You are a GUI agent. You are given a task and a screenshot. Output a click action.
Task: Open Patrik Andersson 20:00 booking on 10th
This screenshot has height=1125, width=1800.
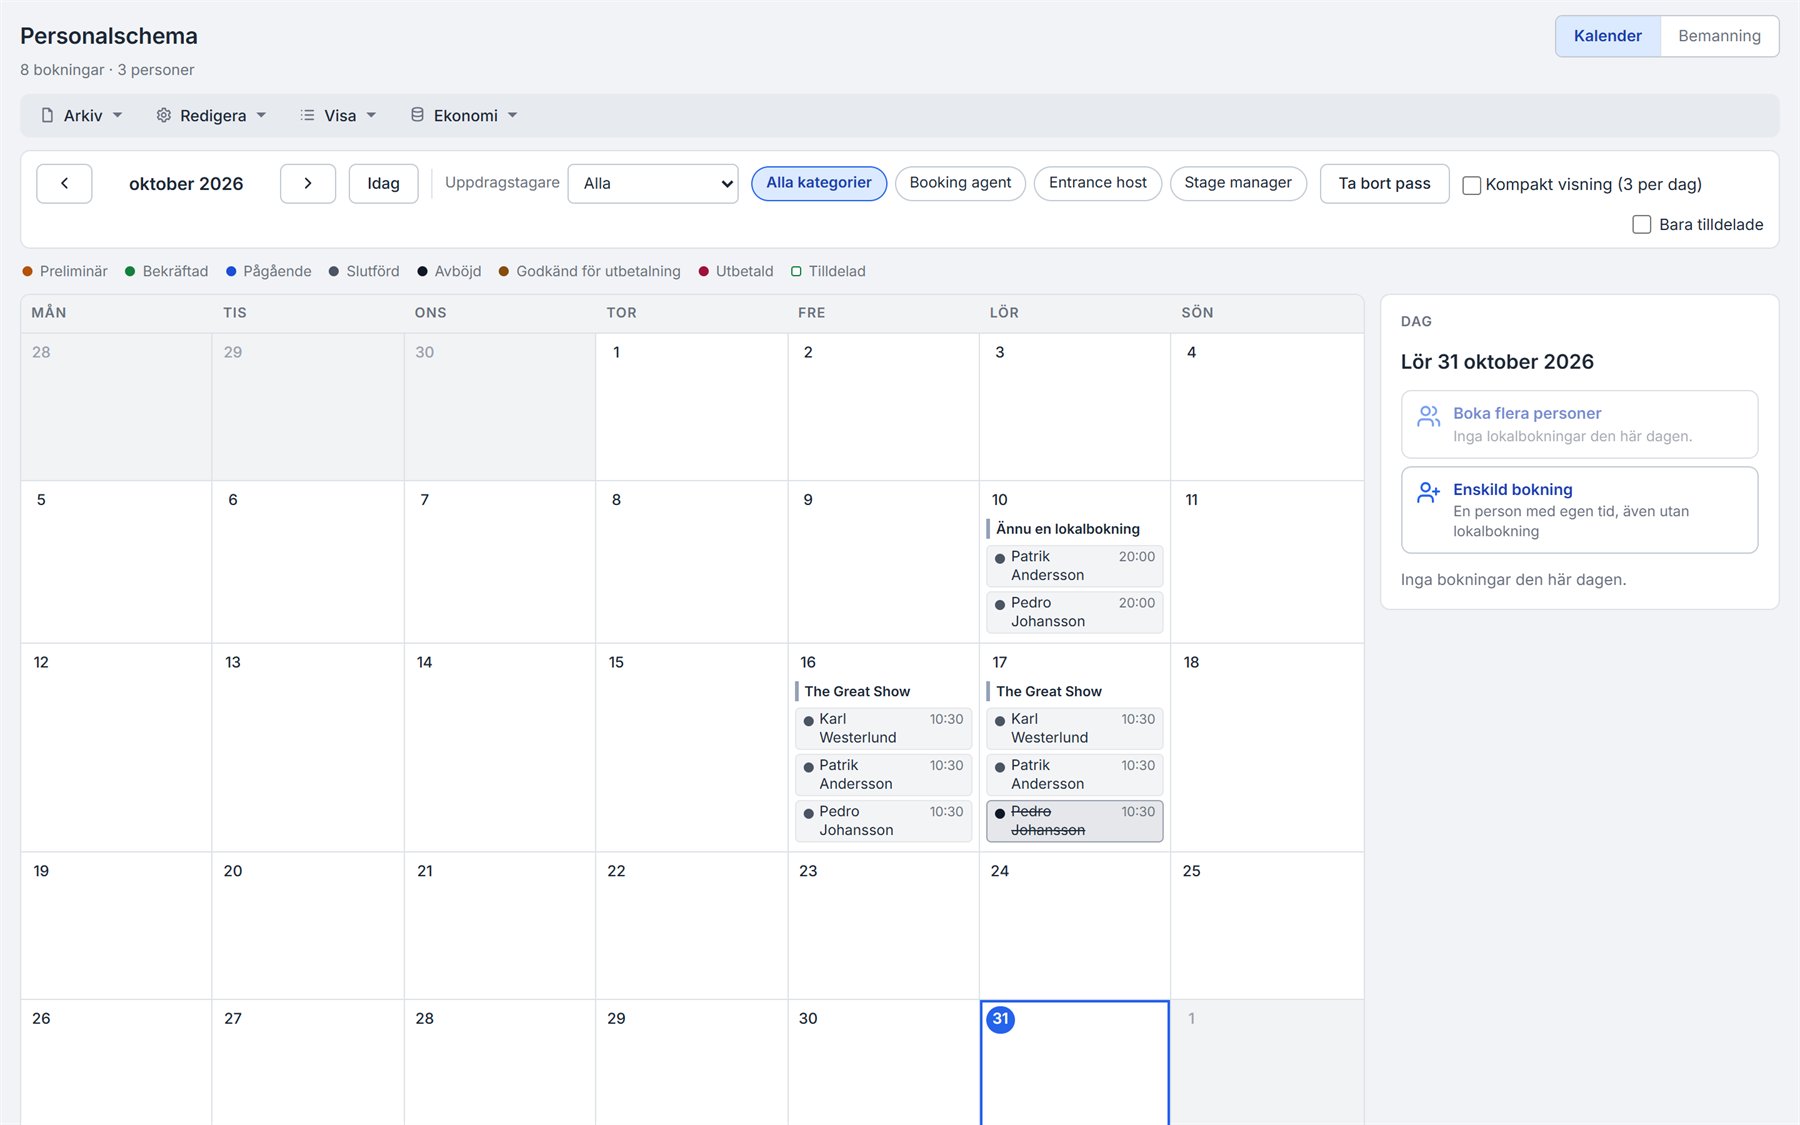(1074, 566)
